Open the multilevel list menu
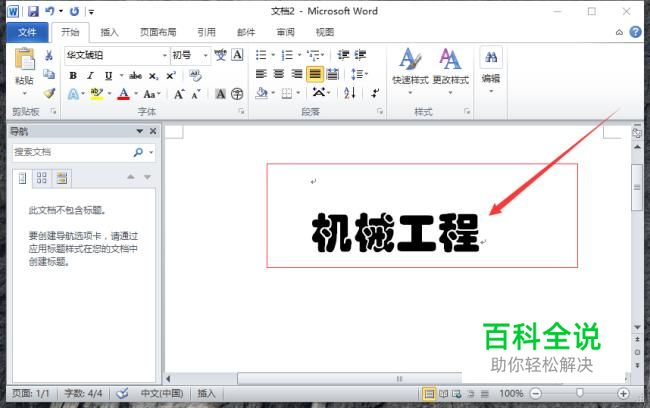 click(314, 55)
